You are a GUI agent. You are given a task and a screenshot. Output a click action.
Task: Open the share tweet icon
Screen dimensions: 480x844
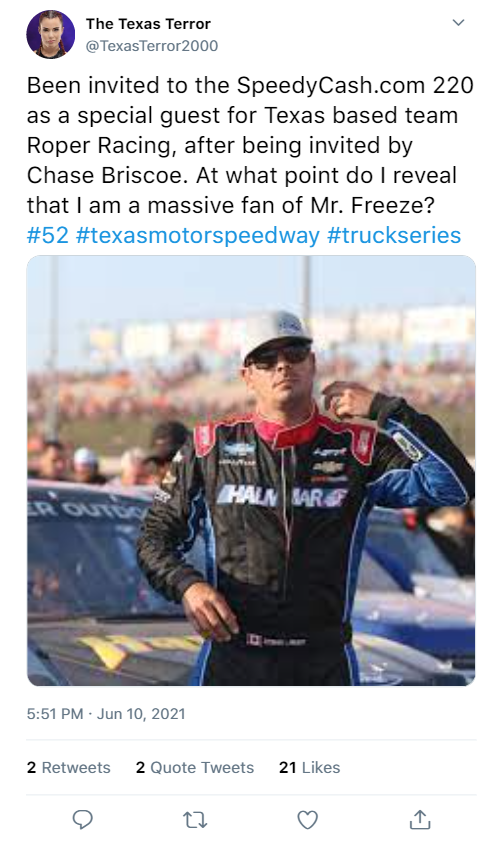coord(420,819)
